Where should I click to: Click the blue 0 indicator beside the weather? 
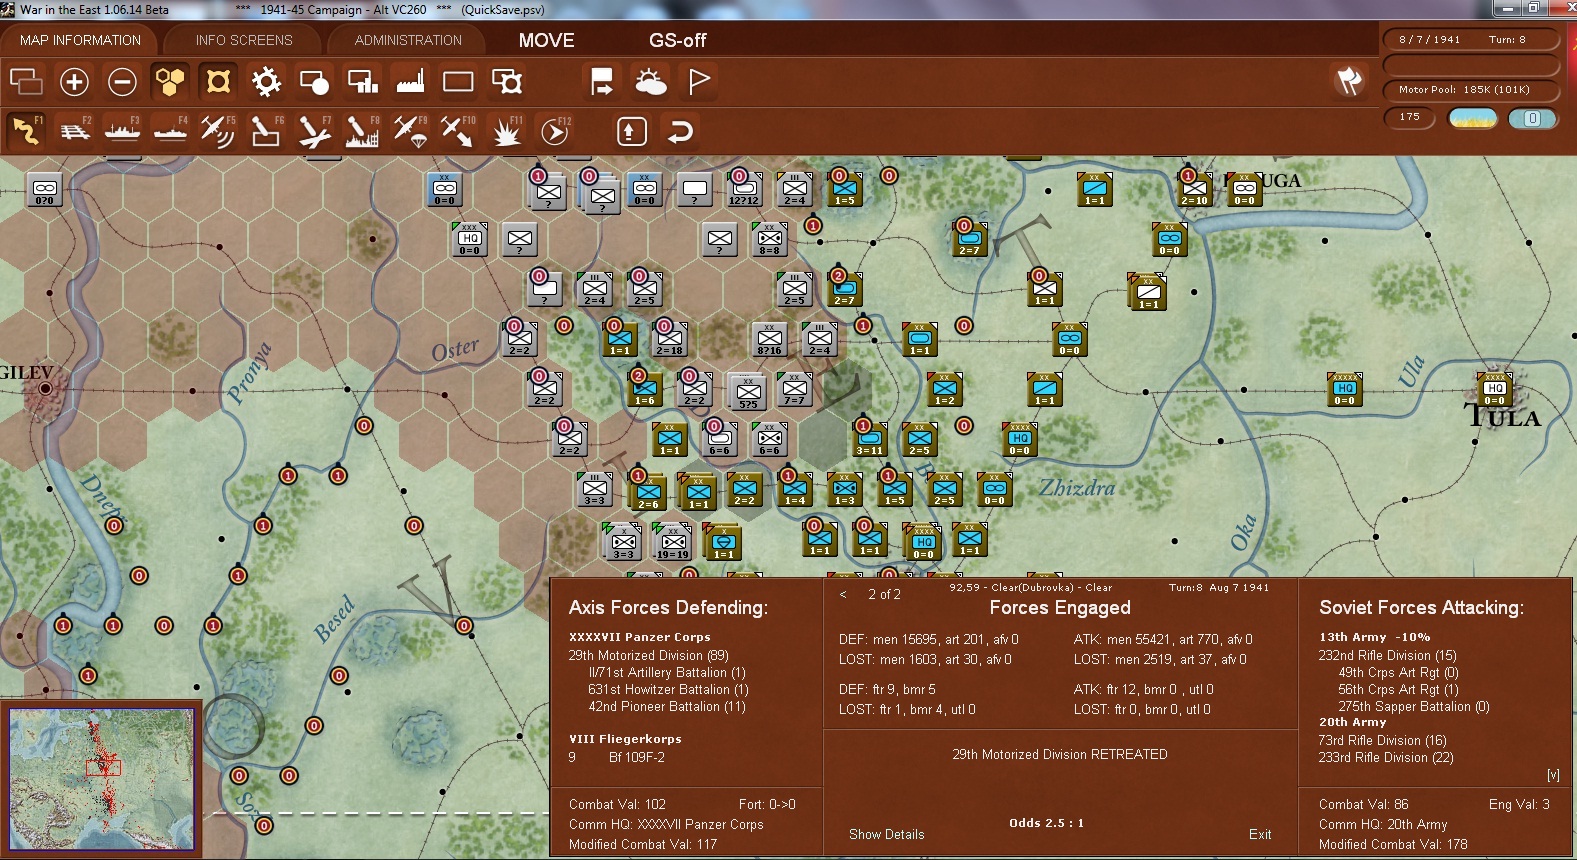pyautogui.click(x=1532, y=118)
